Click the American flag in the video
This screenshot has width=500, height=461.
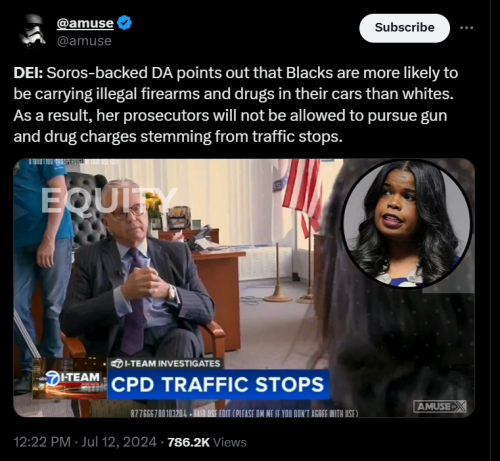(x=302, y=194)
